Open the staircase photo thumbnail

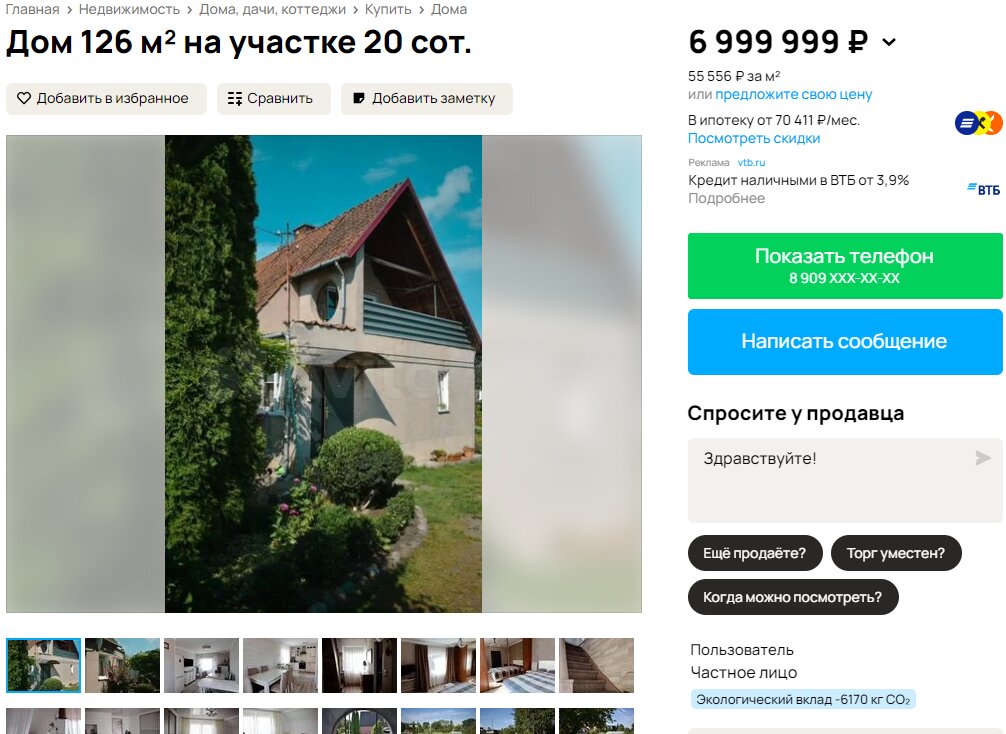[x=596, y=665]
